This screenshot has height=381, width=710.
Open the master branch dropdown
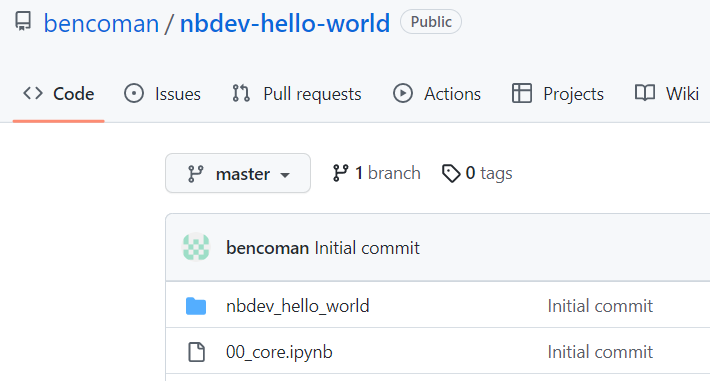coord(238,173)
